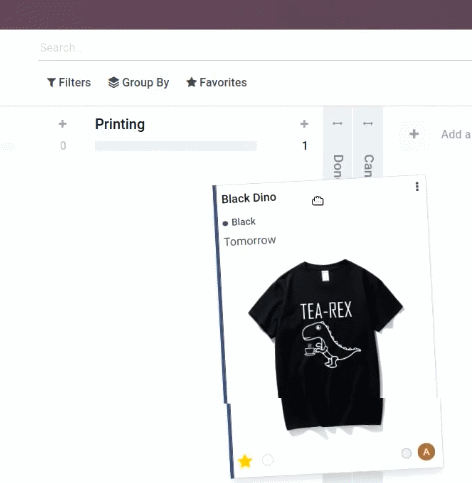
Task: Click the plus icon left of Printing
Action: coord(62,124)
